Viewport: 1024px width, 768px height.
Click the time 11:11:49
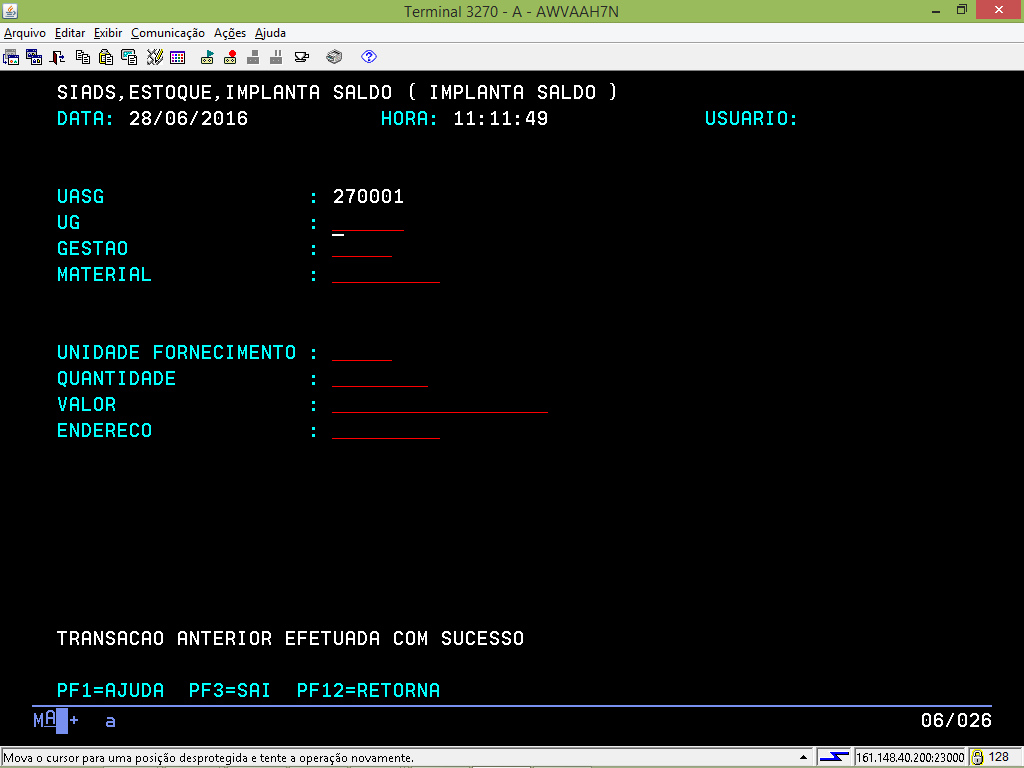[501, 118]
